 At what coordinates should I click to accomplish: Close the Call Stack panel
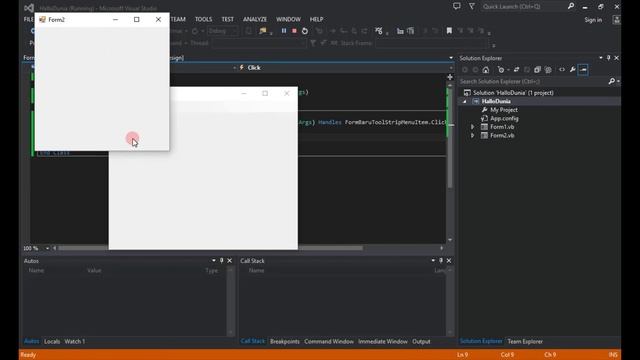click(449, 260)
